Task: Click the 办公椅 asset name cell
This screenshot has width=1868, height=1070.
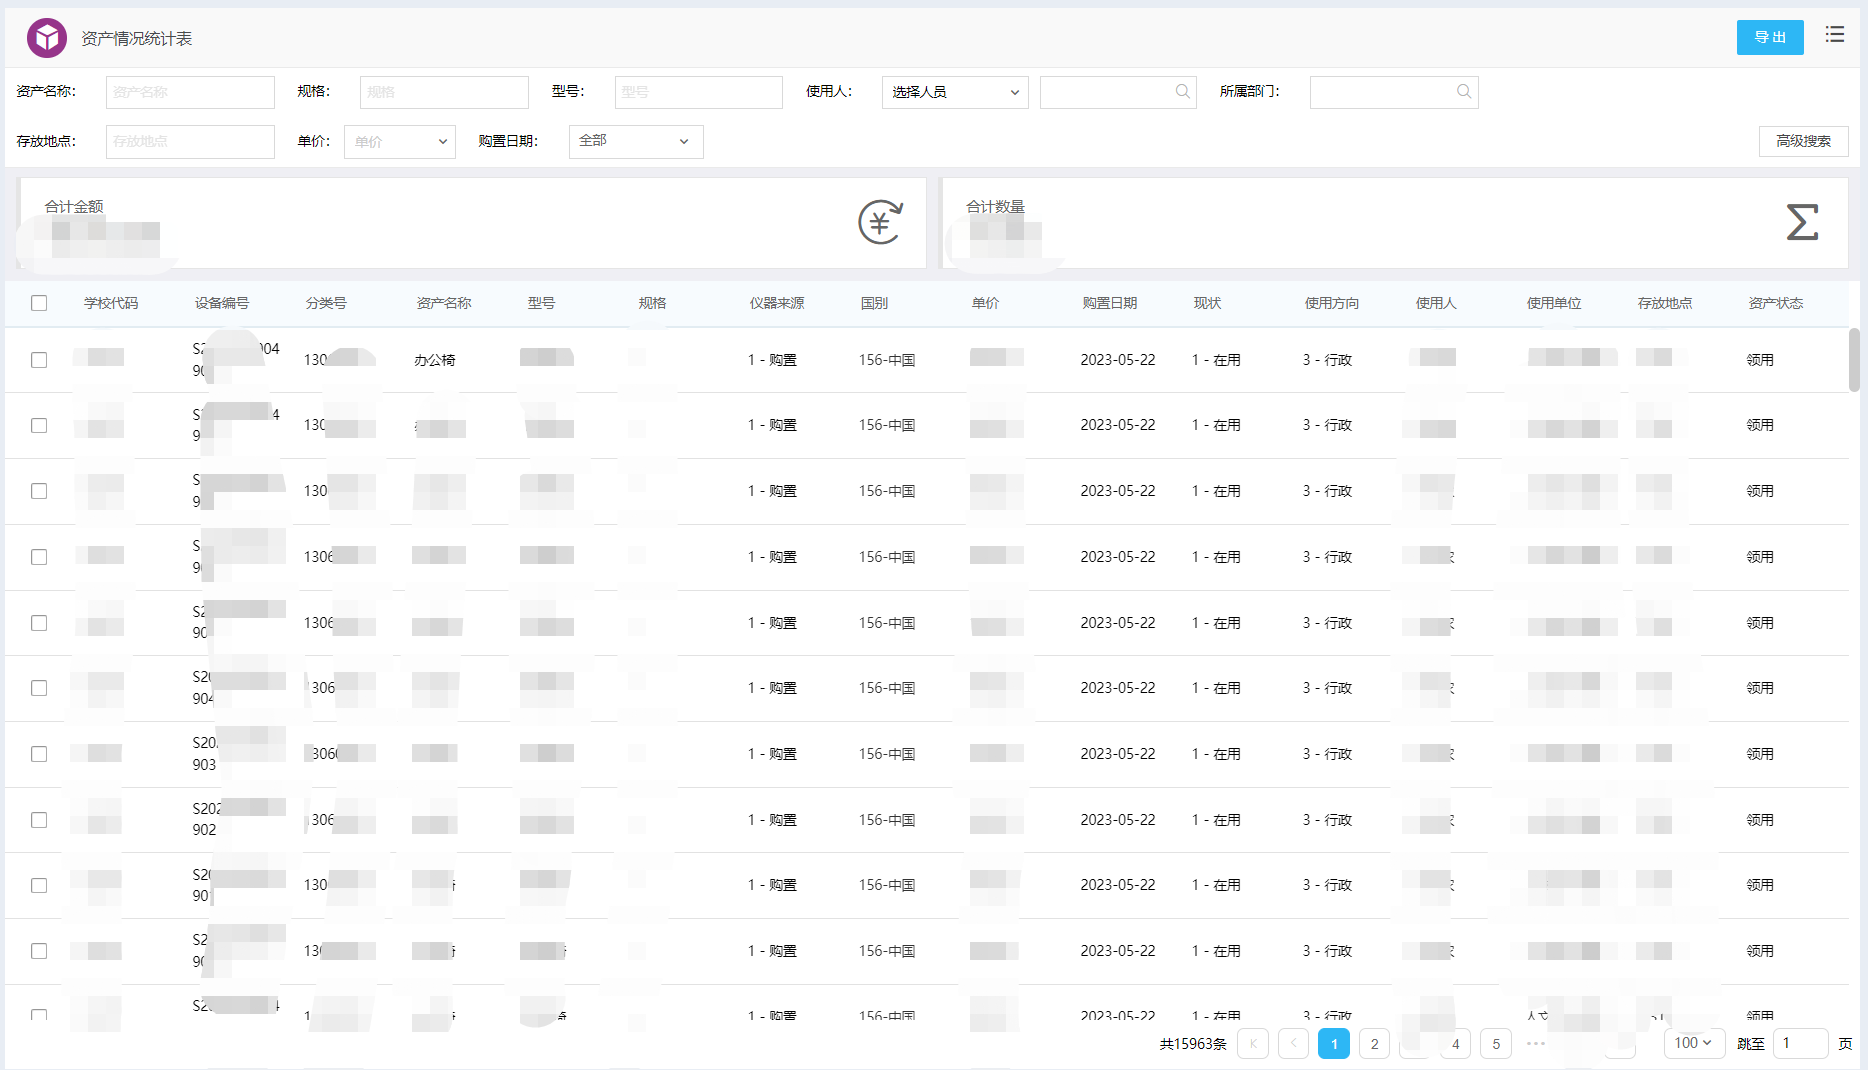Action: (435, 360)
